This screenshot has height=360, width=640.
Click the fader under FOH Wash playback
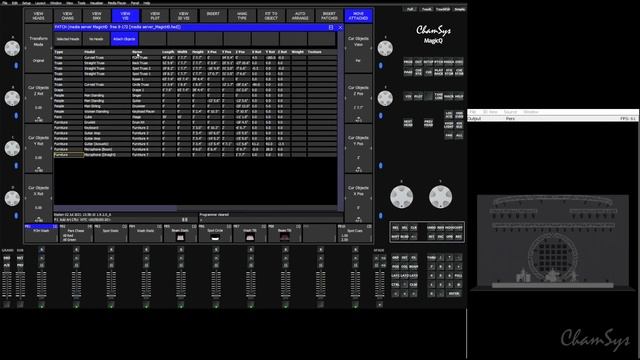[x=41, y=284]
